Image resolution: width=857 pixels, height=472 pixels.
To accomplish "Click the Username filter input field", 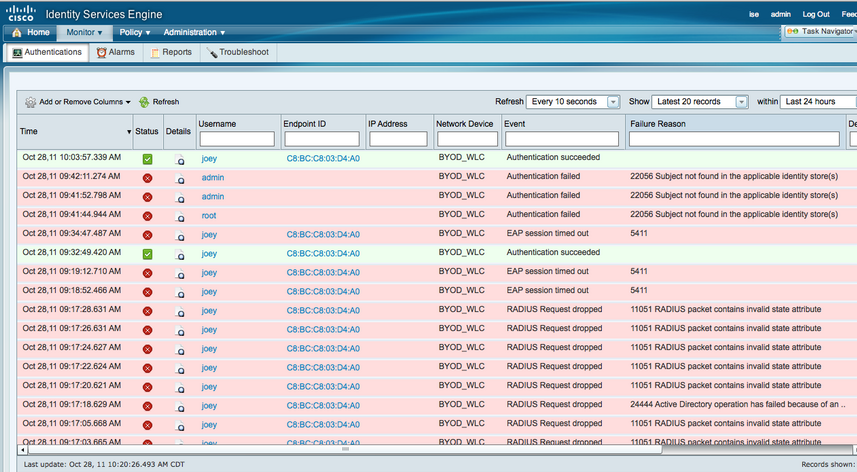I will coord(236,139).
